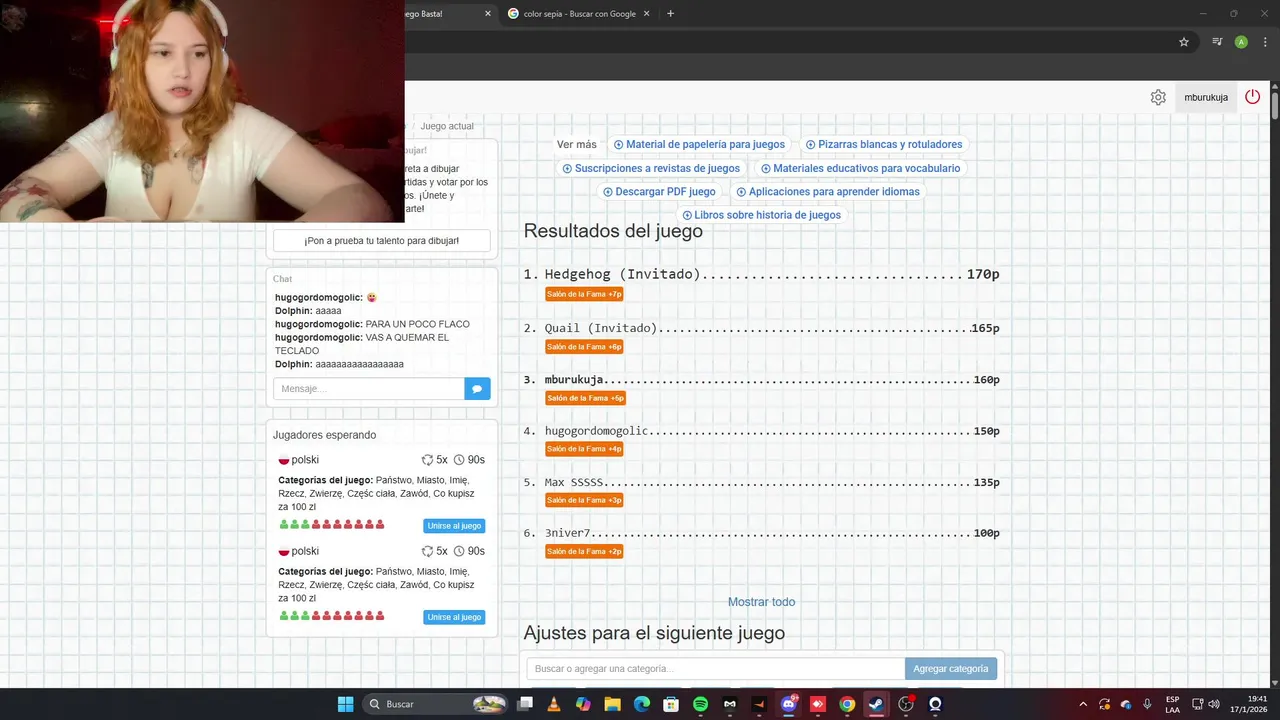Open Google Chrome taskbar icon

point(847,704)
